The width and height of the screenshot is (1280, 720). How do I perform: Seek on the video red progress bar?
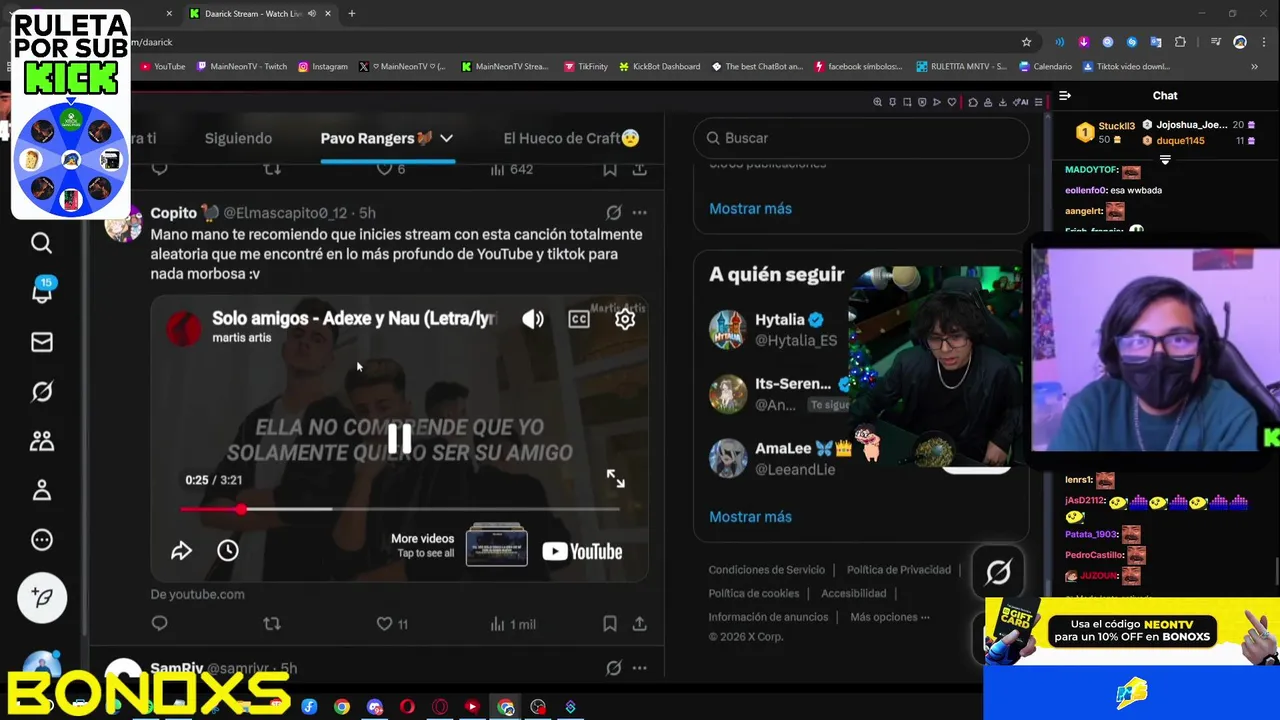pyautogui.click(x=400, y=509)
